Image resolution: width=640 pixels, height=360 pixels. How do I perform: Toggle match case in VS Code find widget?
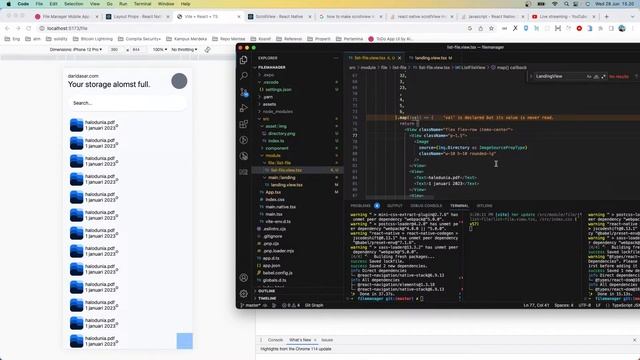(x=589, y=76)
